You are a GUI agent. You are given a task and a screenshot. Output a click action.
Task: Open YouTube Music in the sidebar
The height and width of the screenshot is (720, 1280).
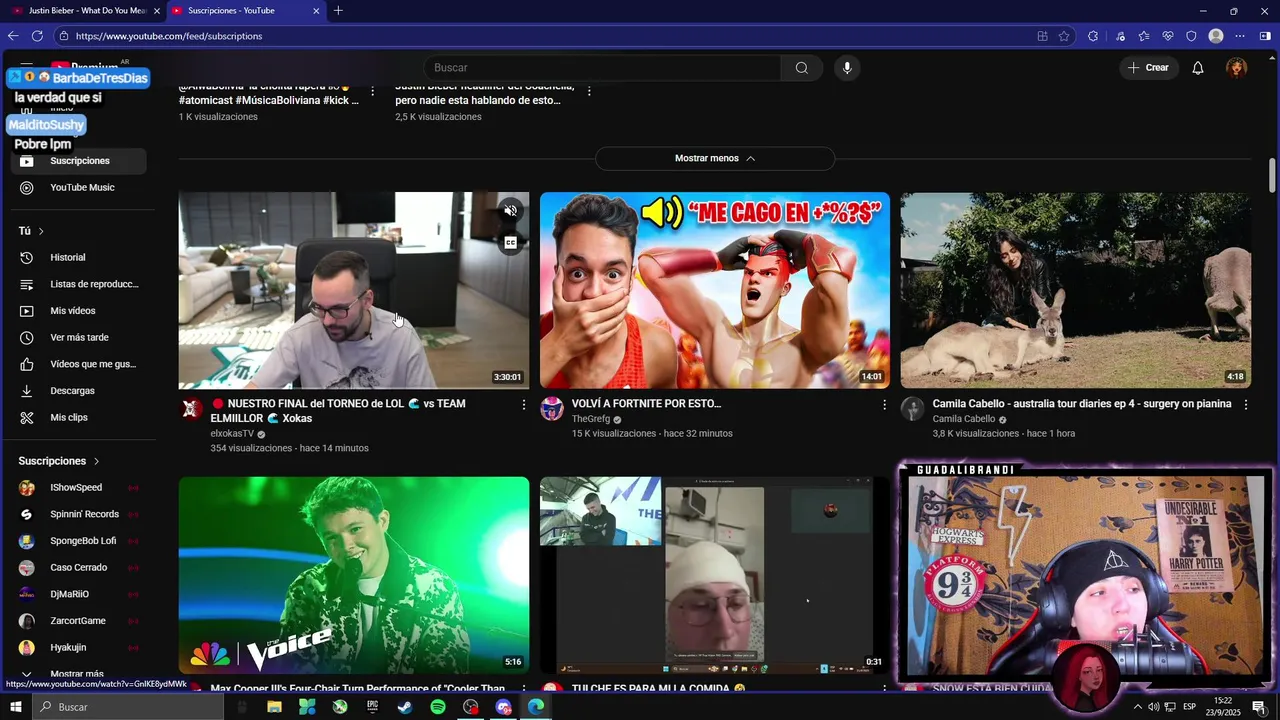pos(79,188)
